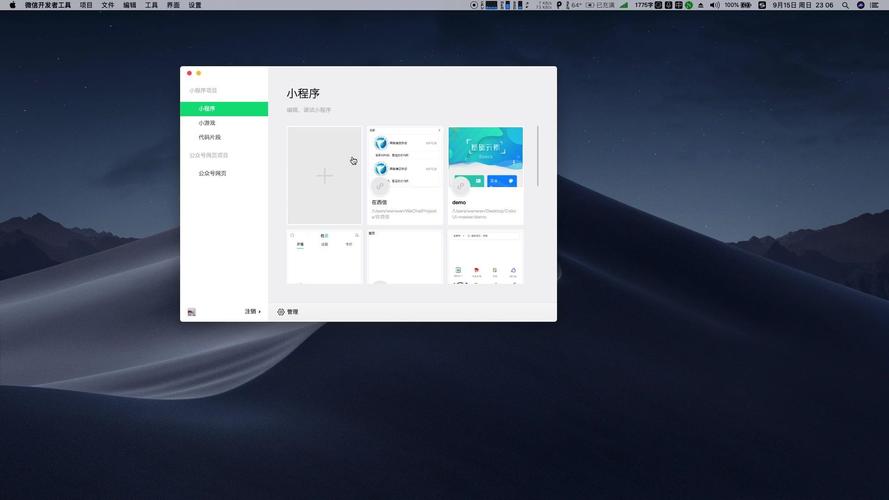Open the 项目 menu

click(x=86, y=5)
